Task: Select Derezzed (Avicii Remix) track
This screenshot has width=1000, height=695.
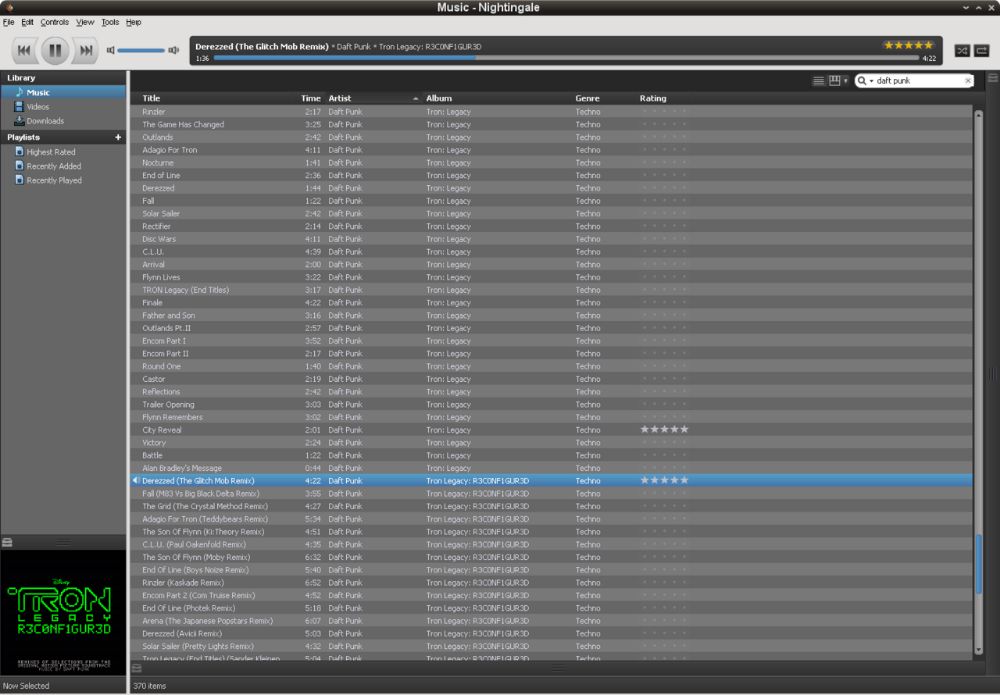Action: (x=552, y=634)
